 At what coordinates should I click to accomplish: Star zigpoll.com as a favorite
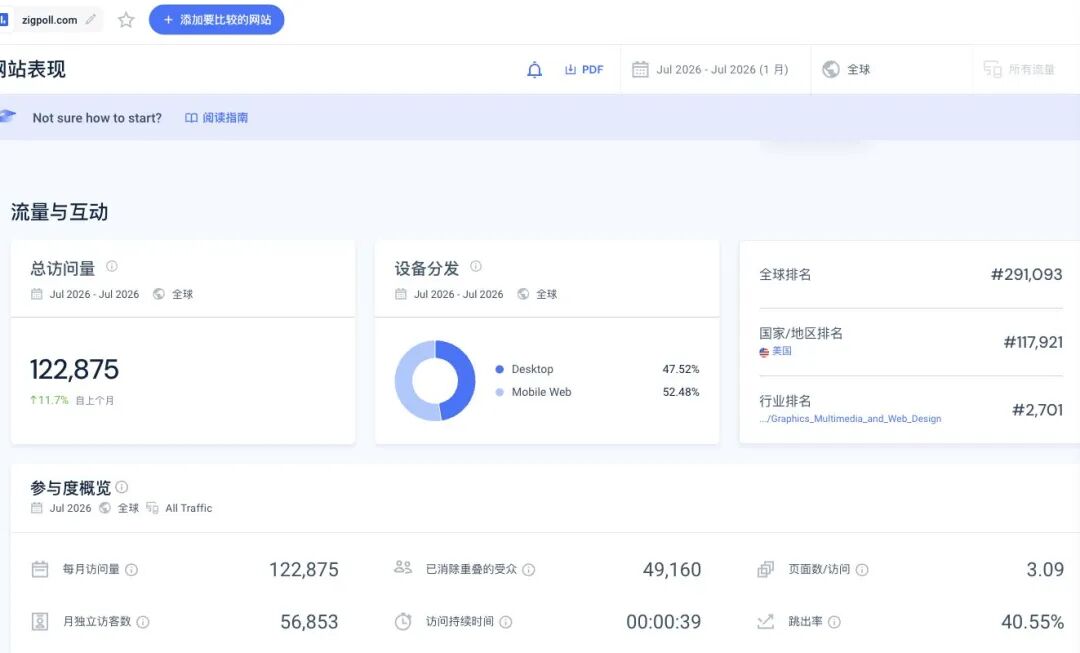[x=125, y=20]
